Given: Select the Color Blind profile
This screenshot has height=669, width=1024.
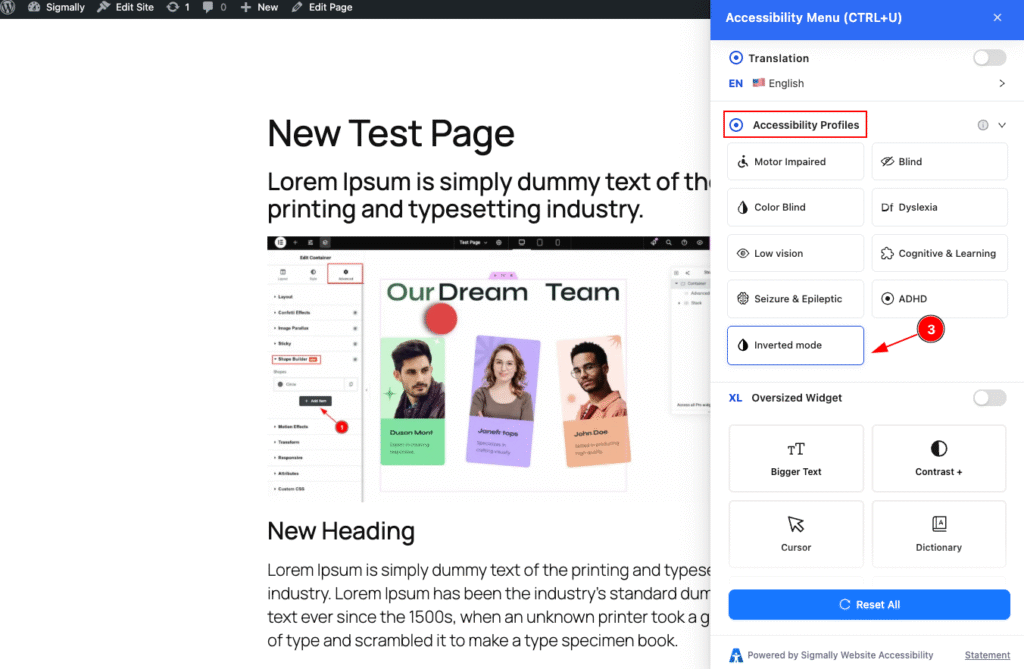Looking at the screenshot, I should pyautogui.click(x=795, y=208).
